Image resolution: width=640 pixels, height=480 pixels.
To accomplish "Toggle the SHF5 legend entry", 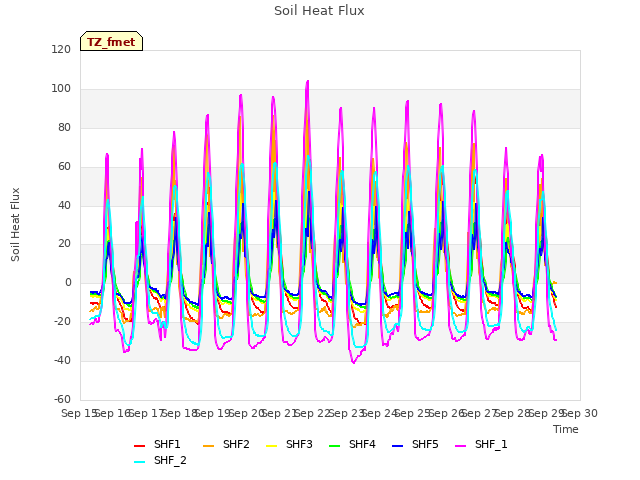I will [x=415, y=444].
